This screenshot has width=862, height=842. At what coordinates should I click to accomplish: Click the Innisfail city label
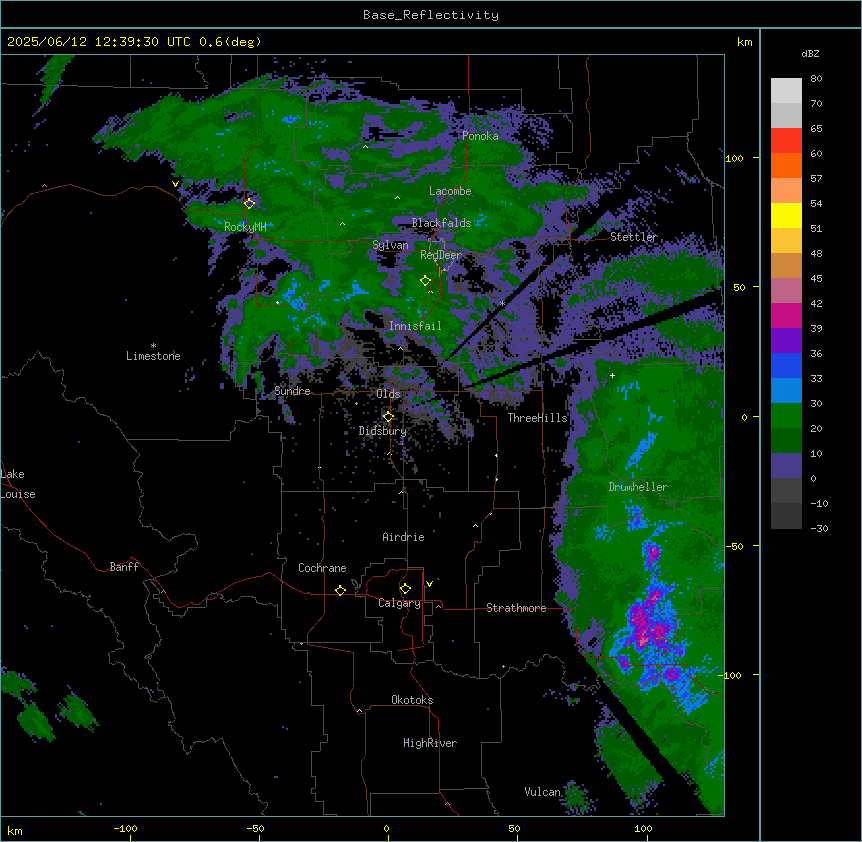415,326
